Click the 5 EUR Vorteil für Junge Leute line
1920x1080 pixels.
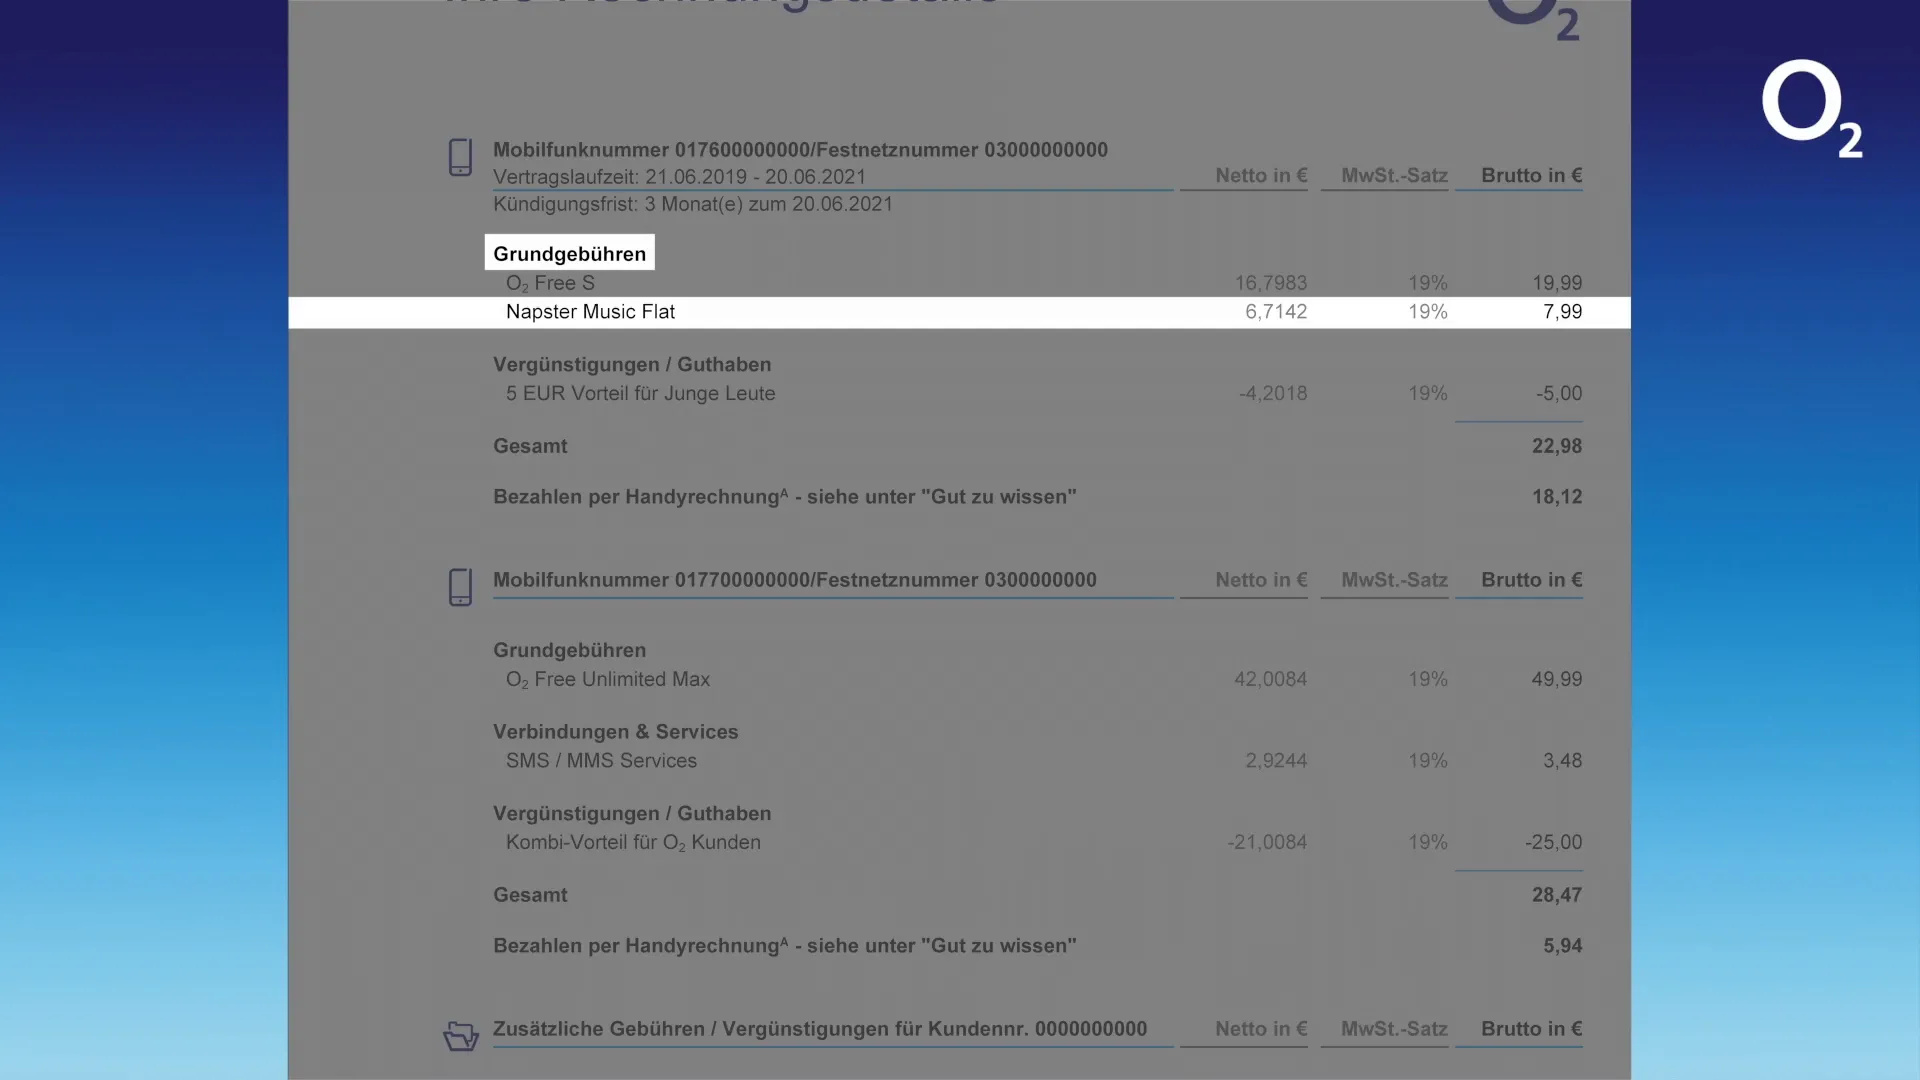point(640,394)
